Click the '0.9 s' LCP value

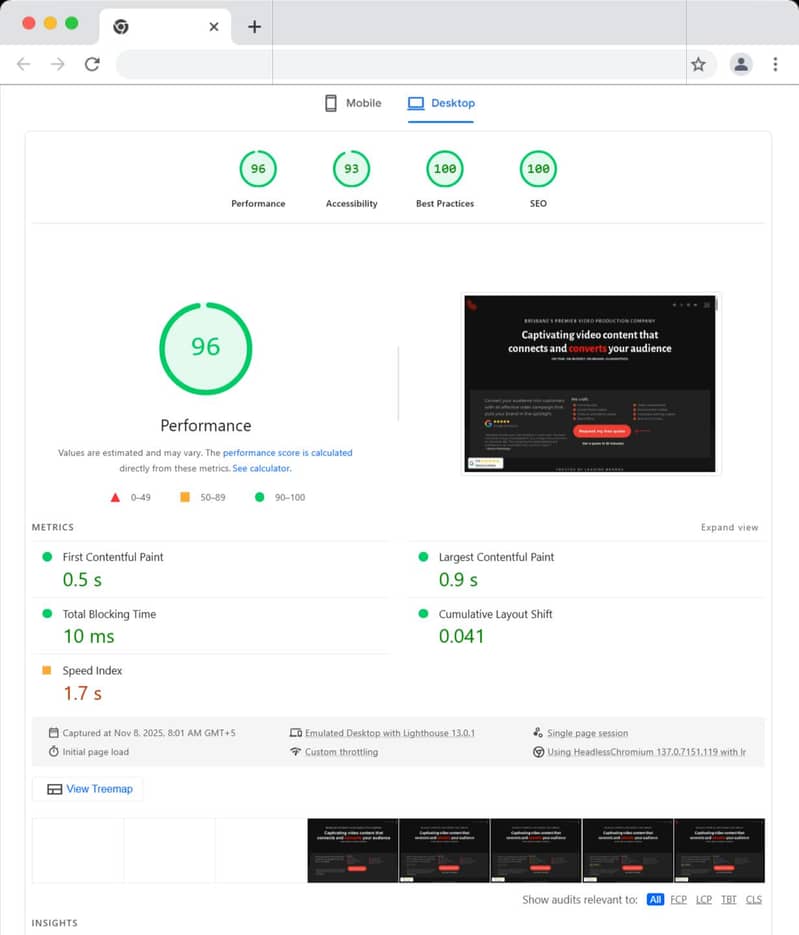click(x=458, y=580)
